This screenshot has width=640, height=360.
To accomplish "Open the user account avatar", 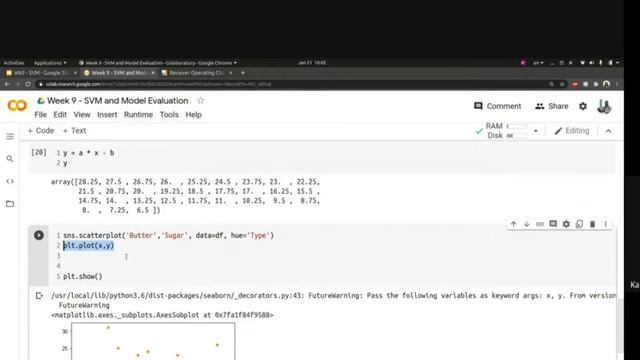I will pos(604,107).
